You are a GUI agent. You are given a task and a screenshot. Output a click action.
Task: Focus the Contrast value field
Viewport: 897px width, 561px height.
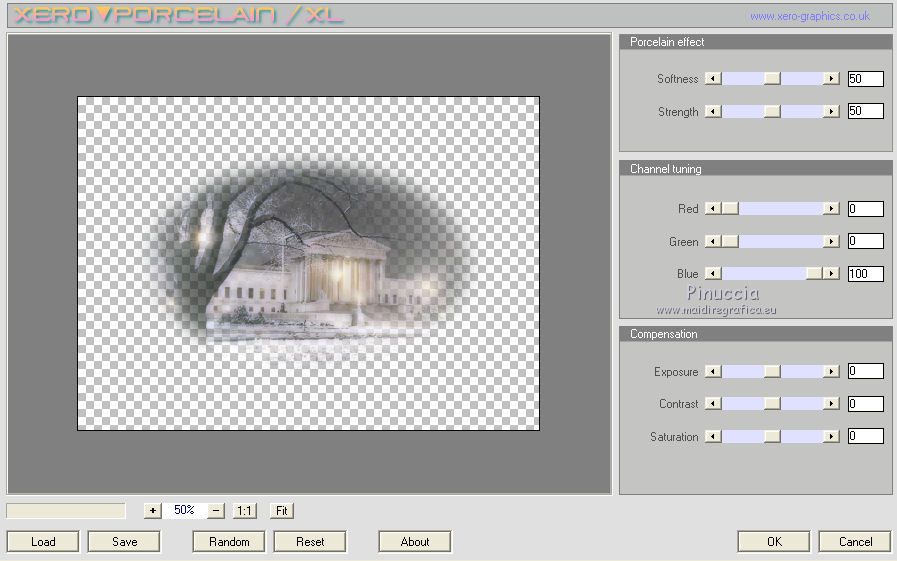tap(866, 404)
